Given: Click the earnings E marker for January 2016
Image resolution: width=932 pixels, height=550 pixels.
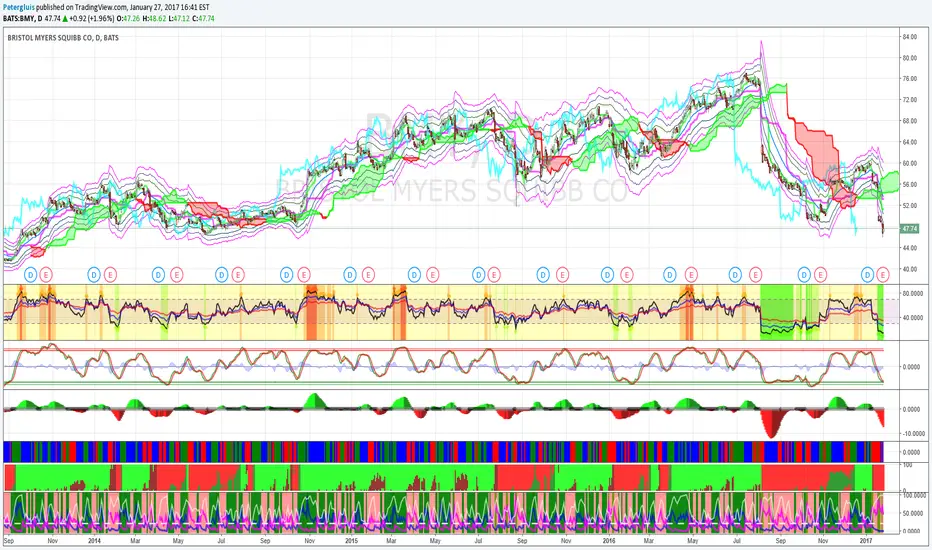Looking at the screenshot, I should pos(626,275).
